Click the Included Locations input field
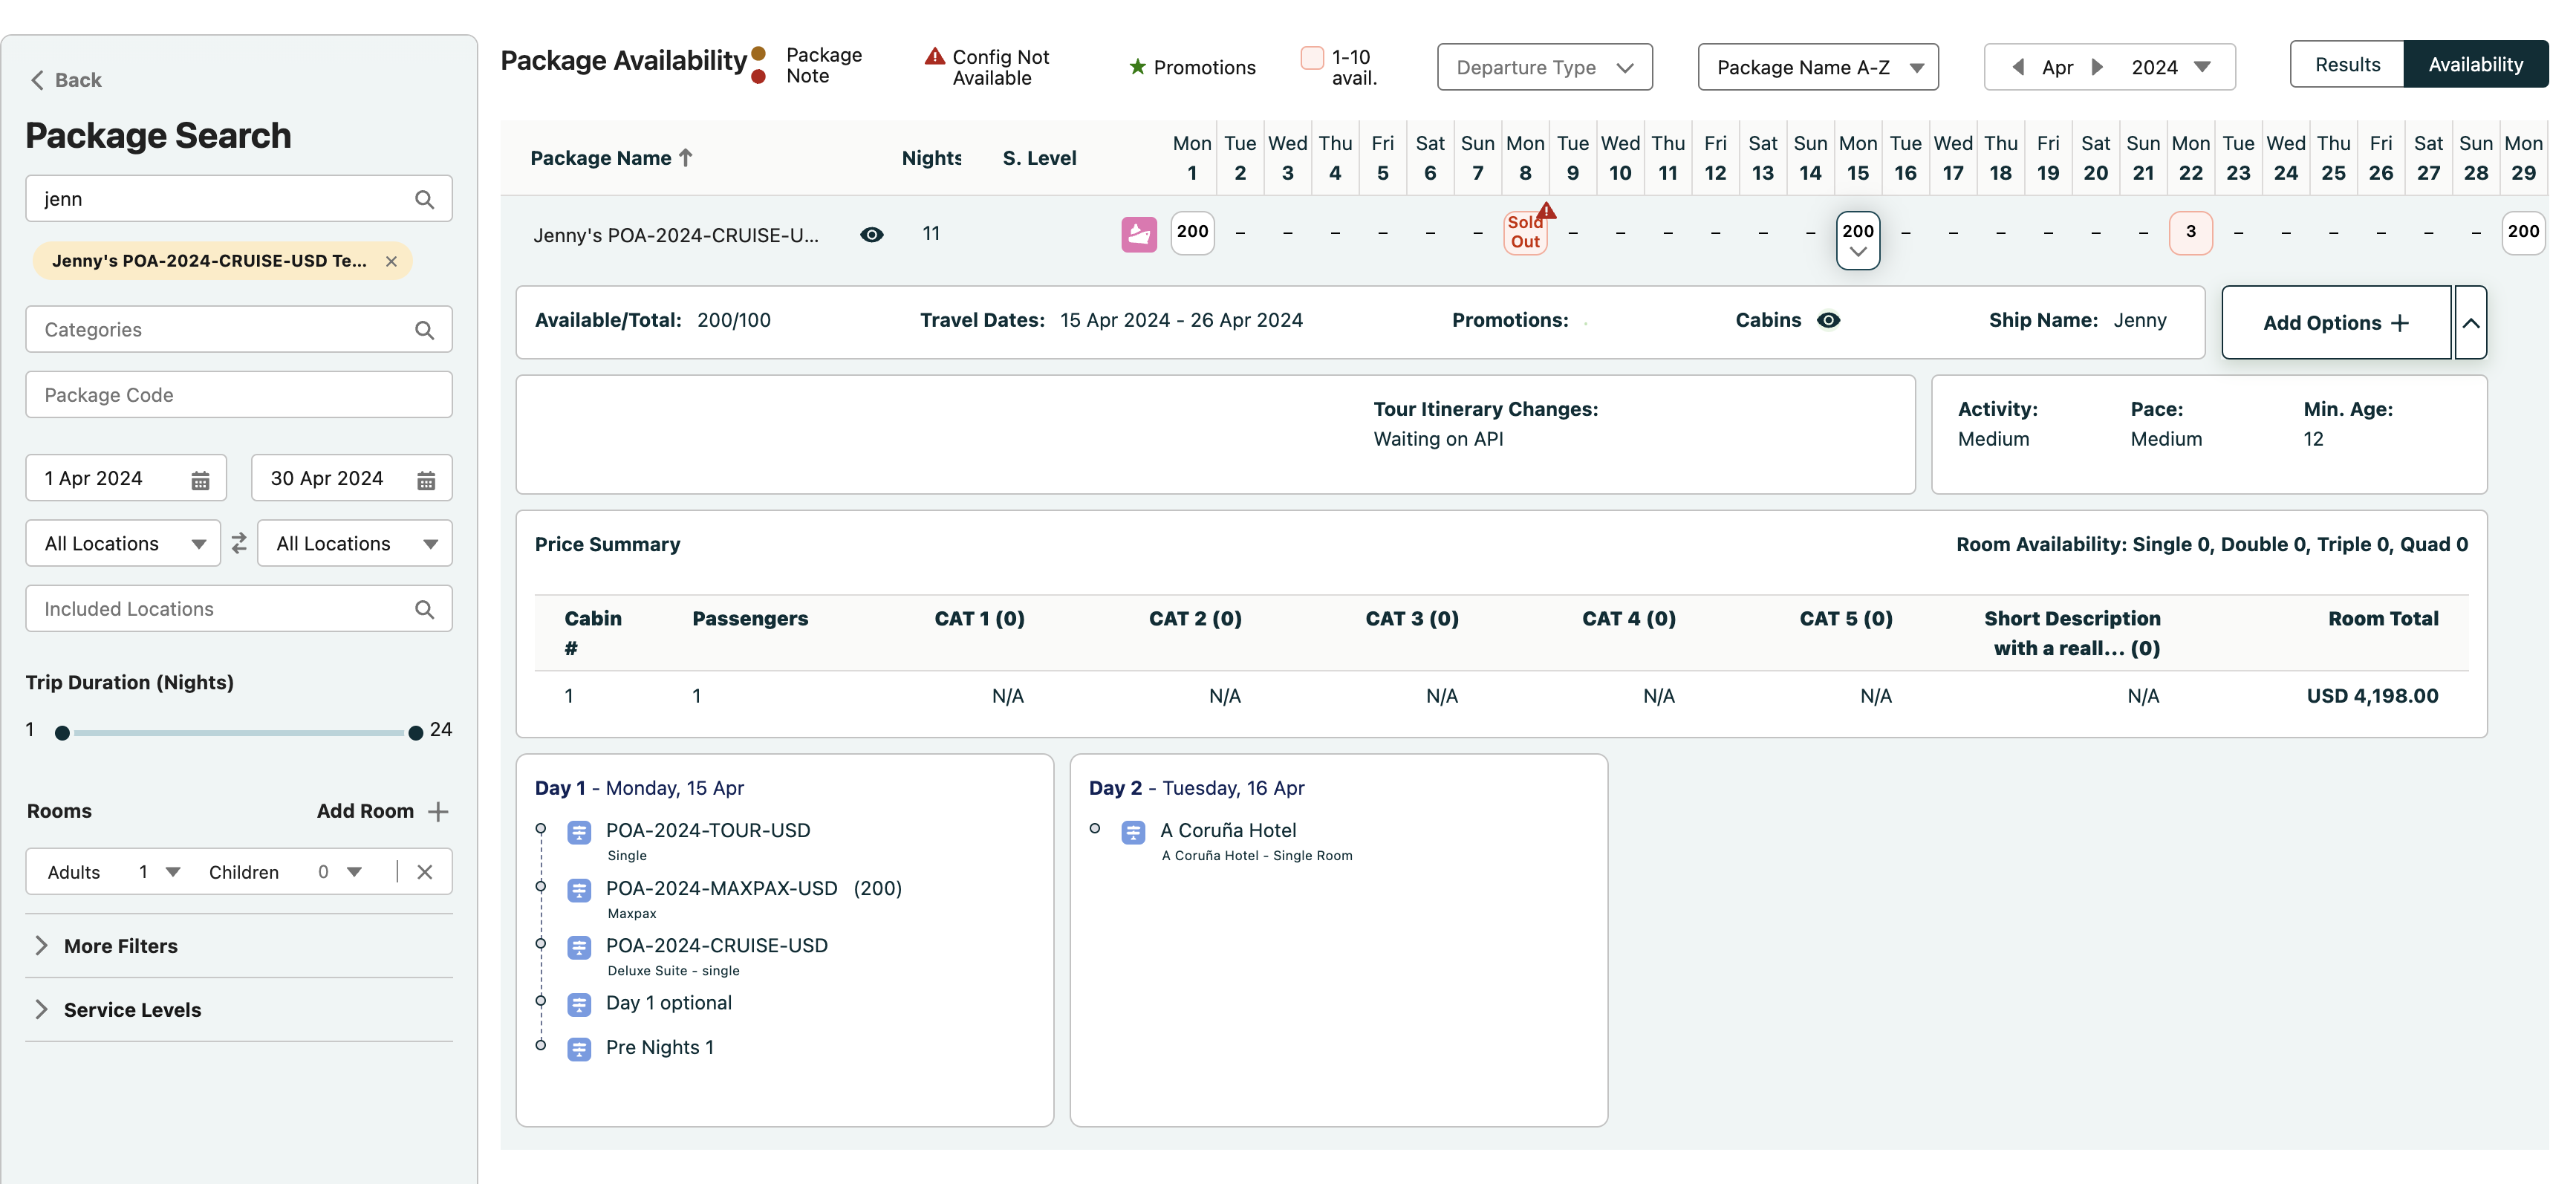This screenshot has width=2576, height=1184. pyautogui.click(x=239, y=609)
